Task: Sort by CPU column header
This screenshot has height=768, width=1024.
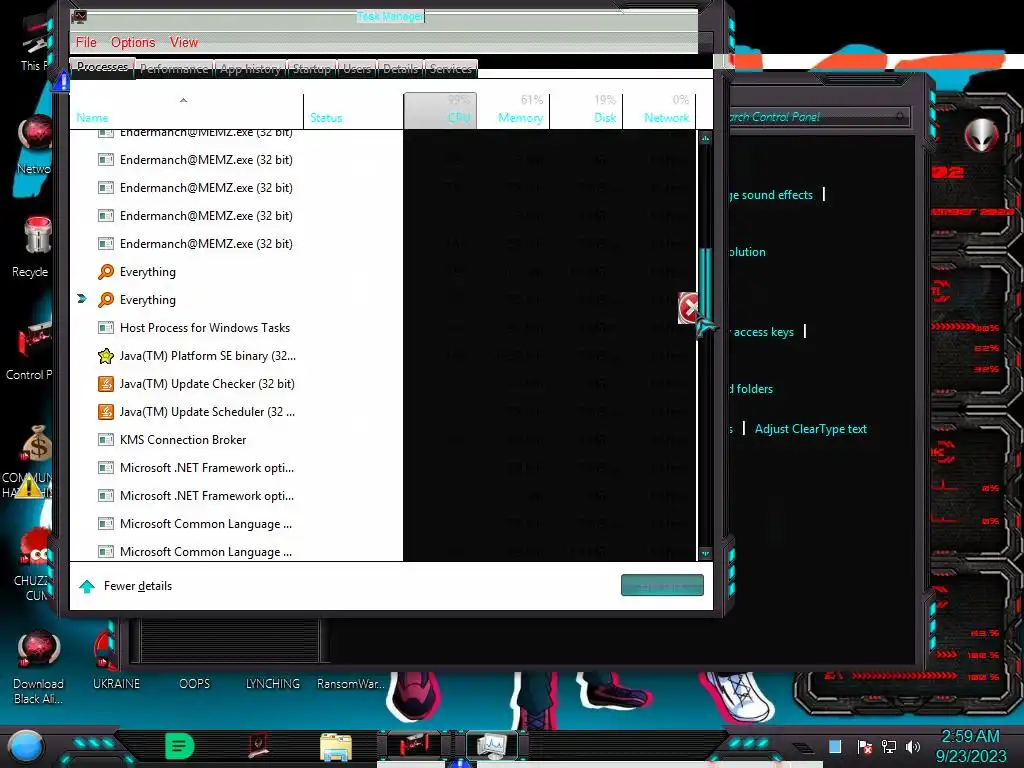Action: click(440, 111)
